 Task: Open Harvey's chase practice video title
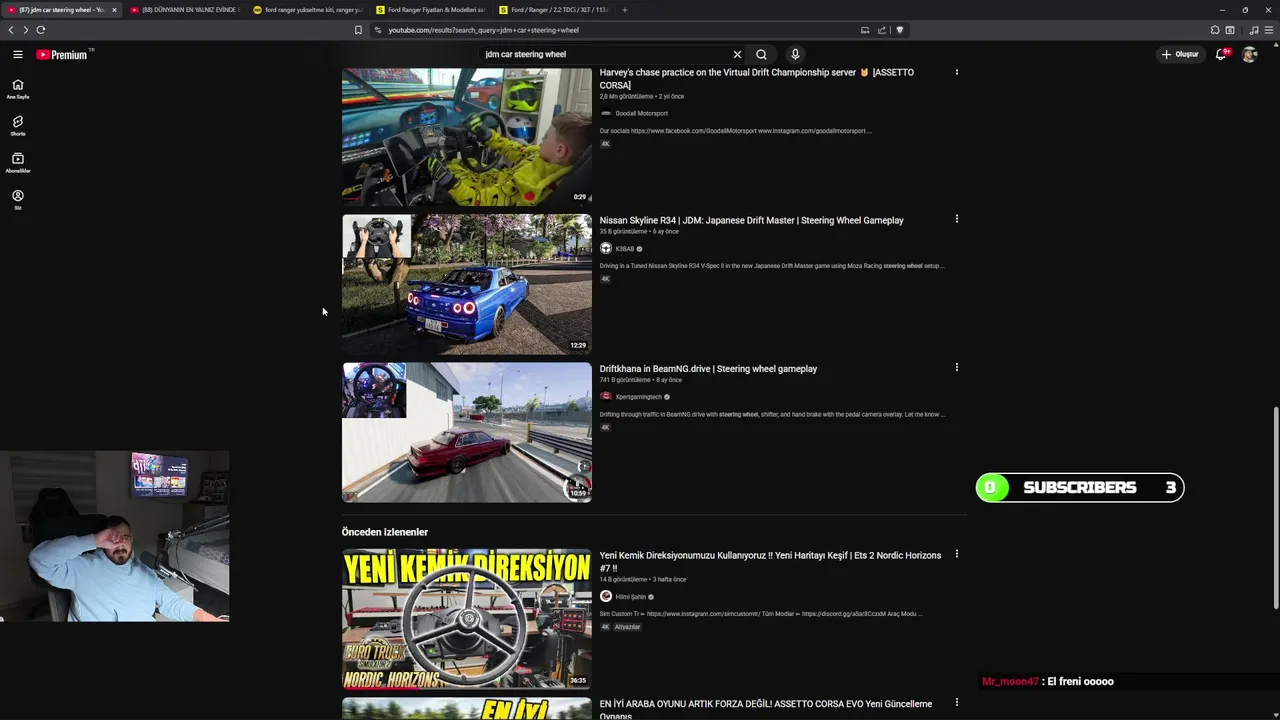[756, 78]
